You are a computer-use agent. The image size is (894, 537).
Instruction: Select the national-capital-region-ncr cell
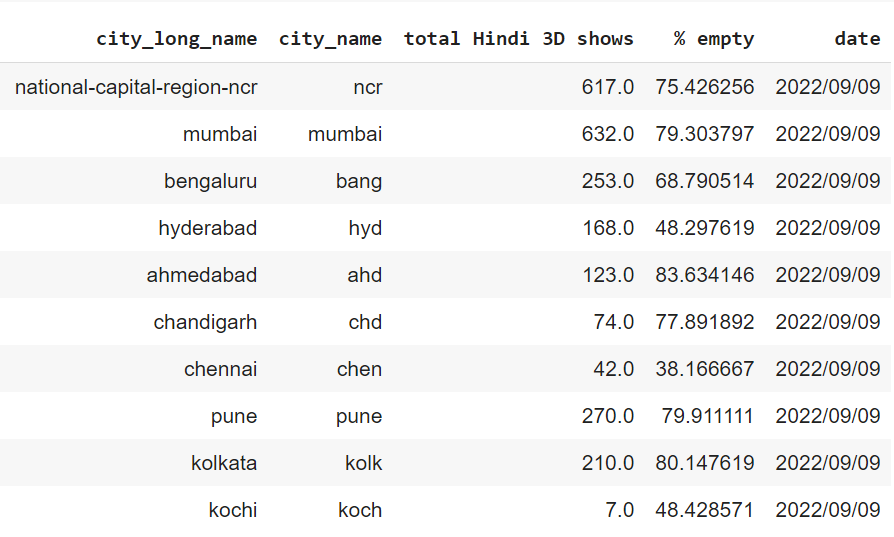pyautogui.click(x=136, y=87)
